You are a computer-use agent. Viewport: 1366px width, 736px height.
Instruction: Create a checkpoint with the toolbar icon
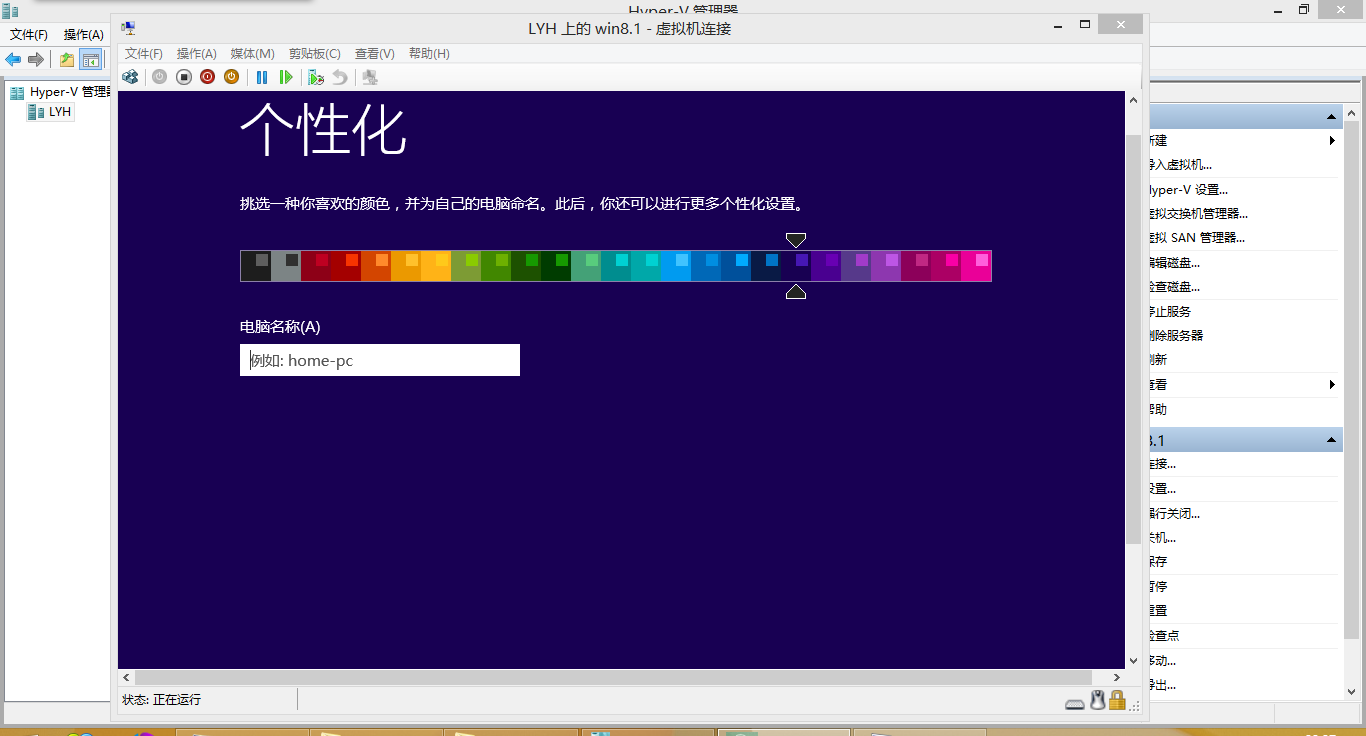316,77
